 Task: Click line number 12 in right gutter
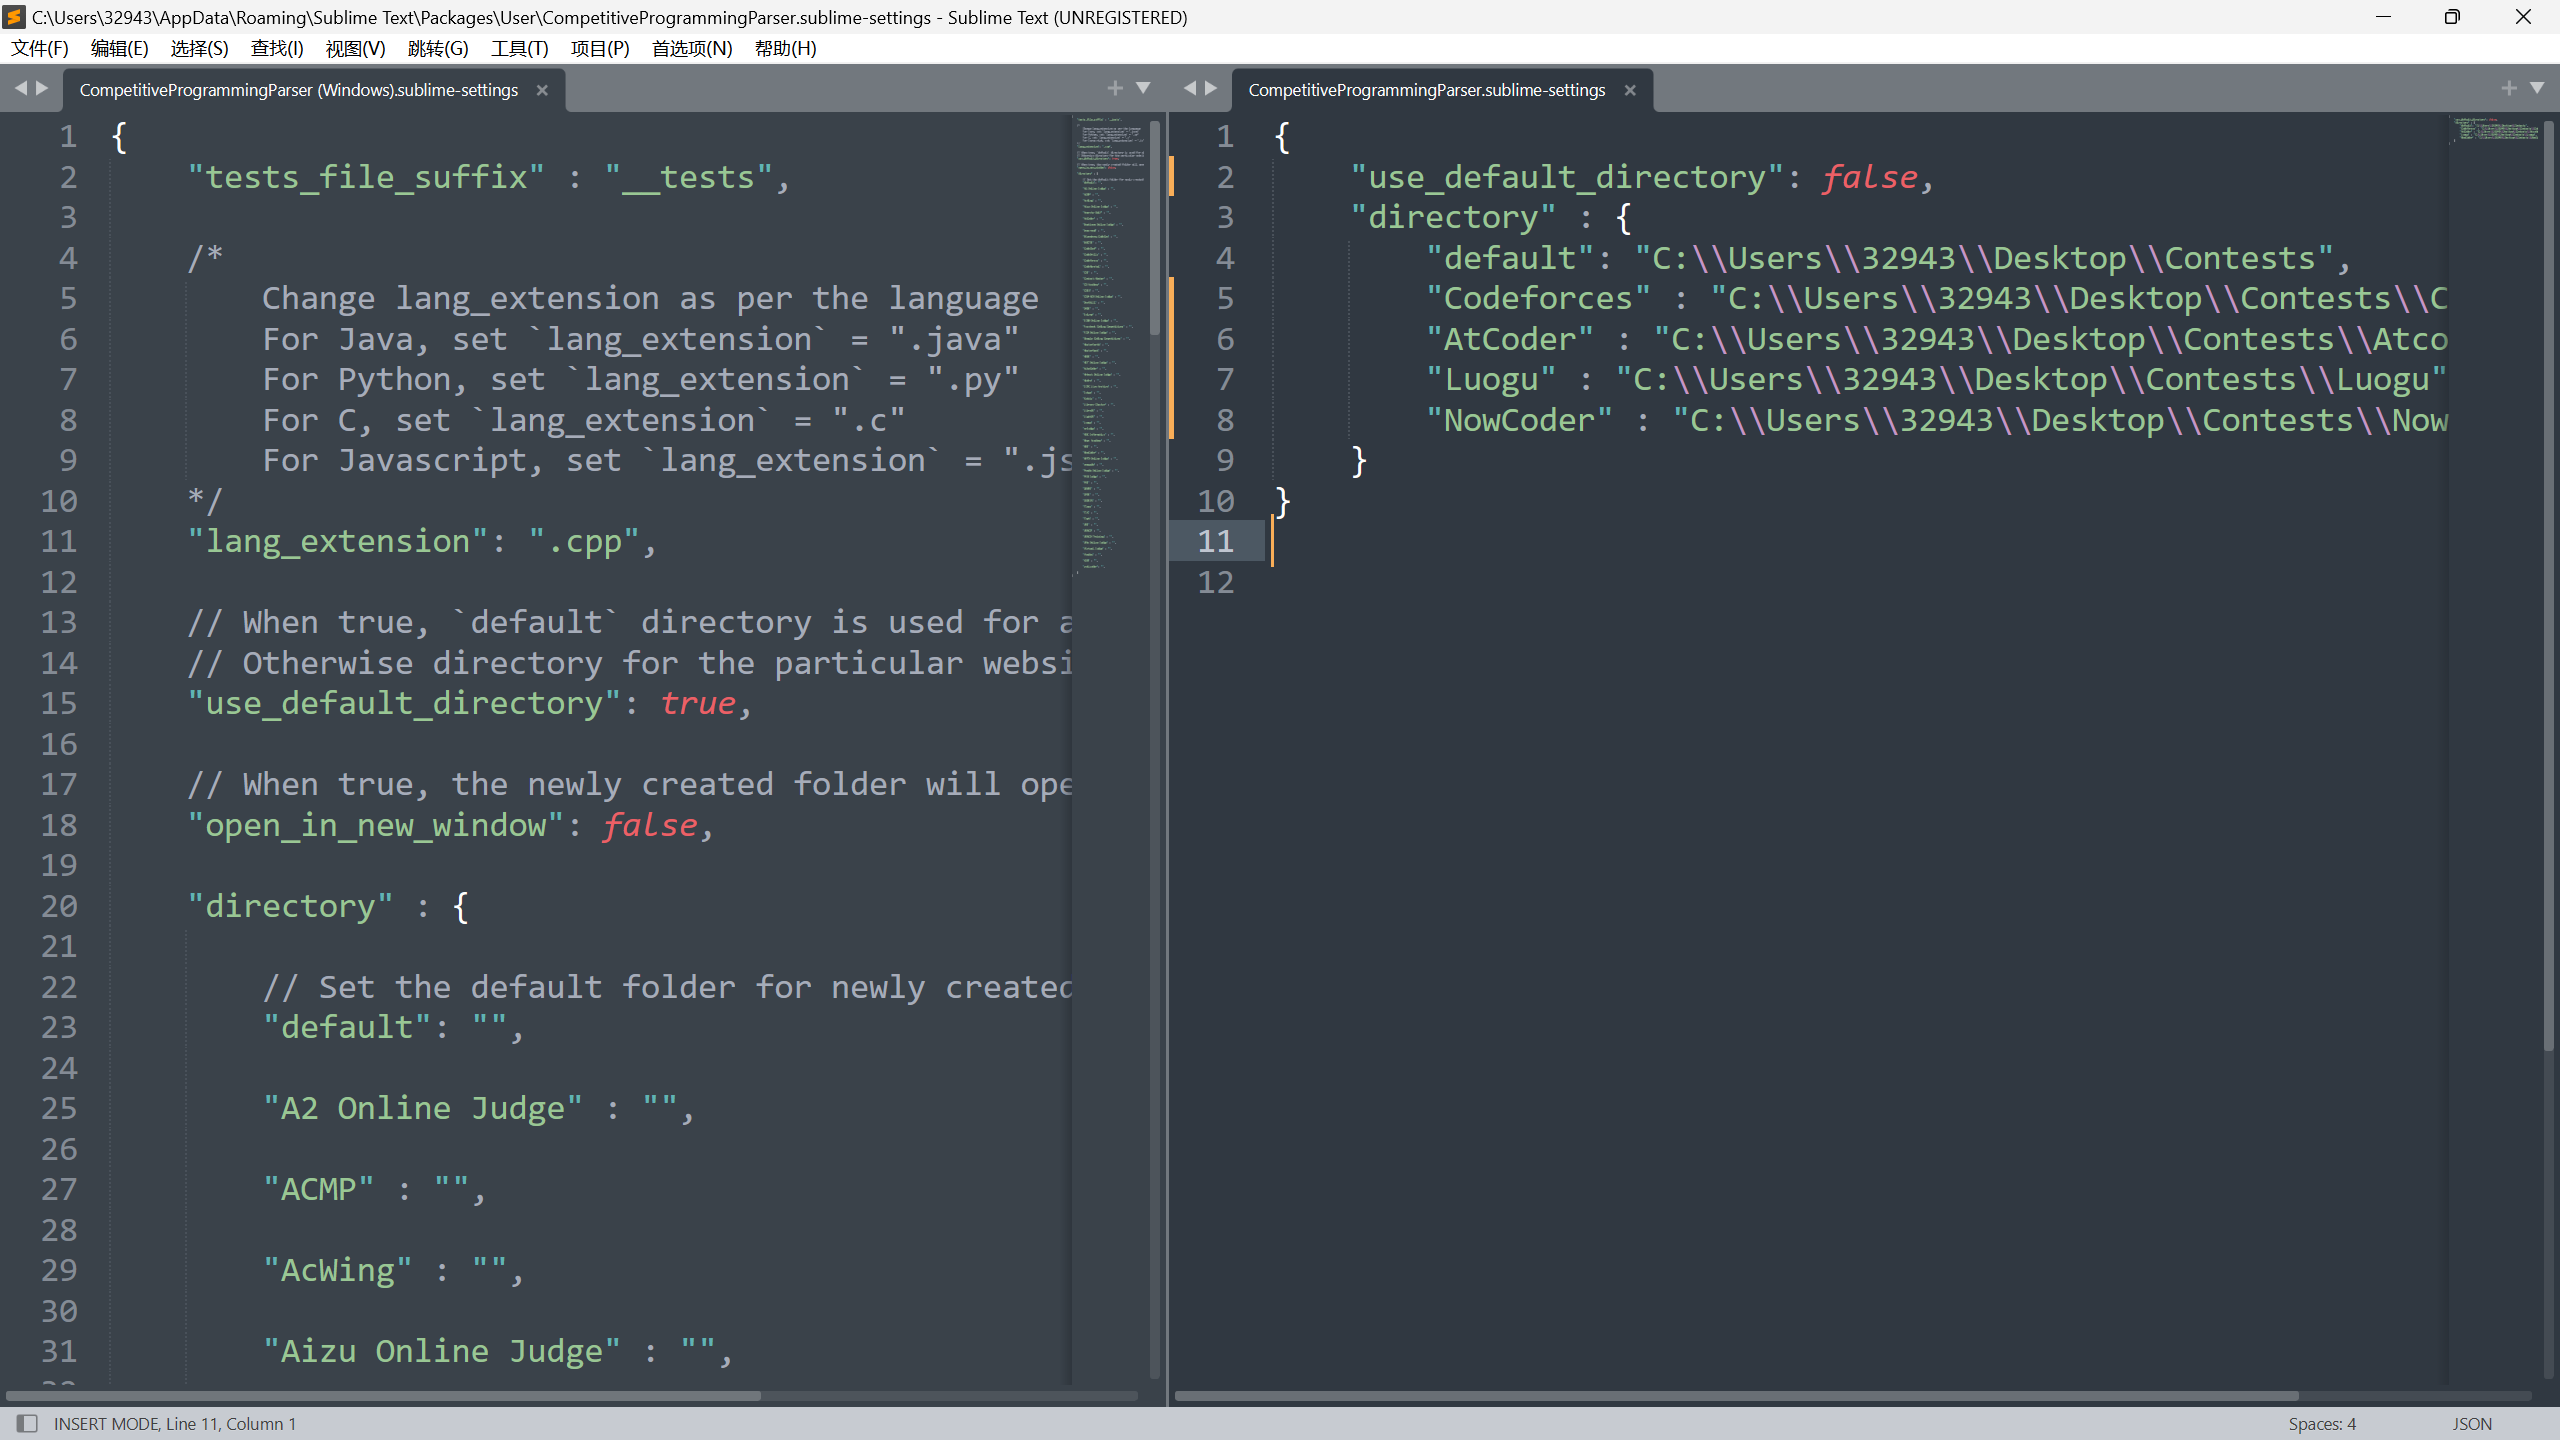pos(1216,582)
